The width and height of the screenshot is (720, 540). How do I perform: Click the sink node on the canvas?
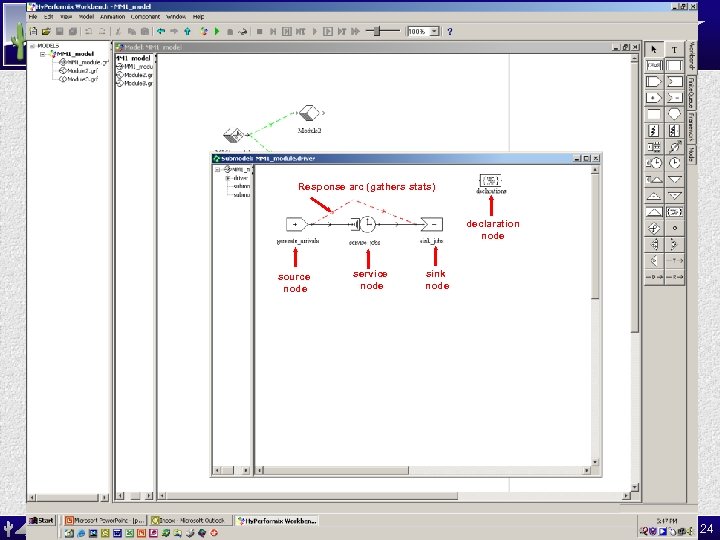pos(432,224)
